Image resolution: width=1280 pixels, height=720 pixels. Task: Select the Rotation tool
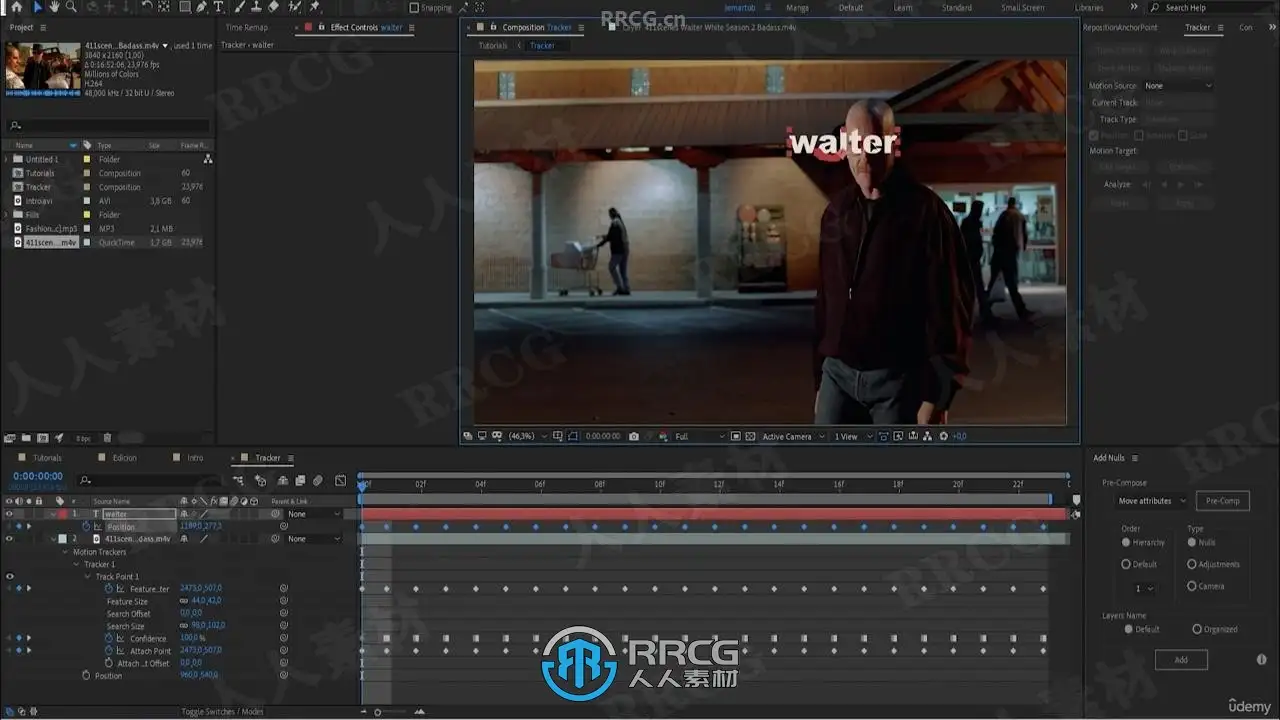pyautogui.click(x=147, y=7)
